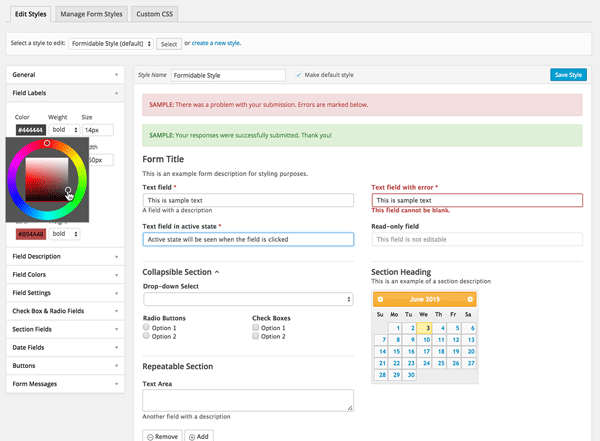The width and height of the screenshot is (600, 441).
Task: Check the Check Boxes Option 2 box
Action: [256, 336]
